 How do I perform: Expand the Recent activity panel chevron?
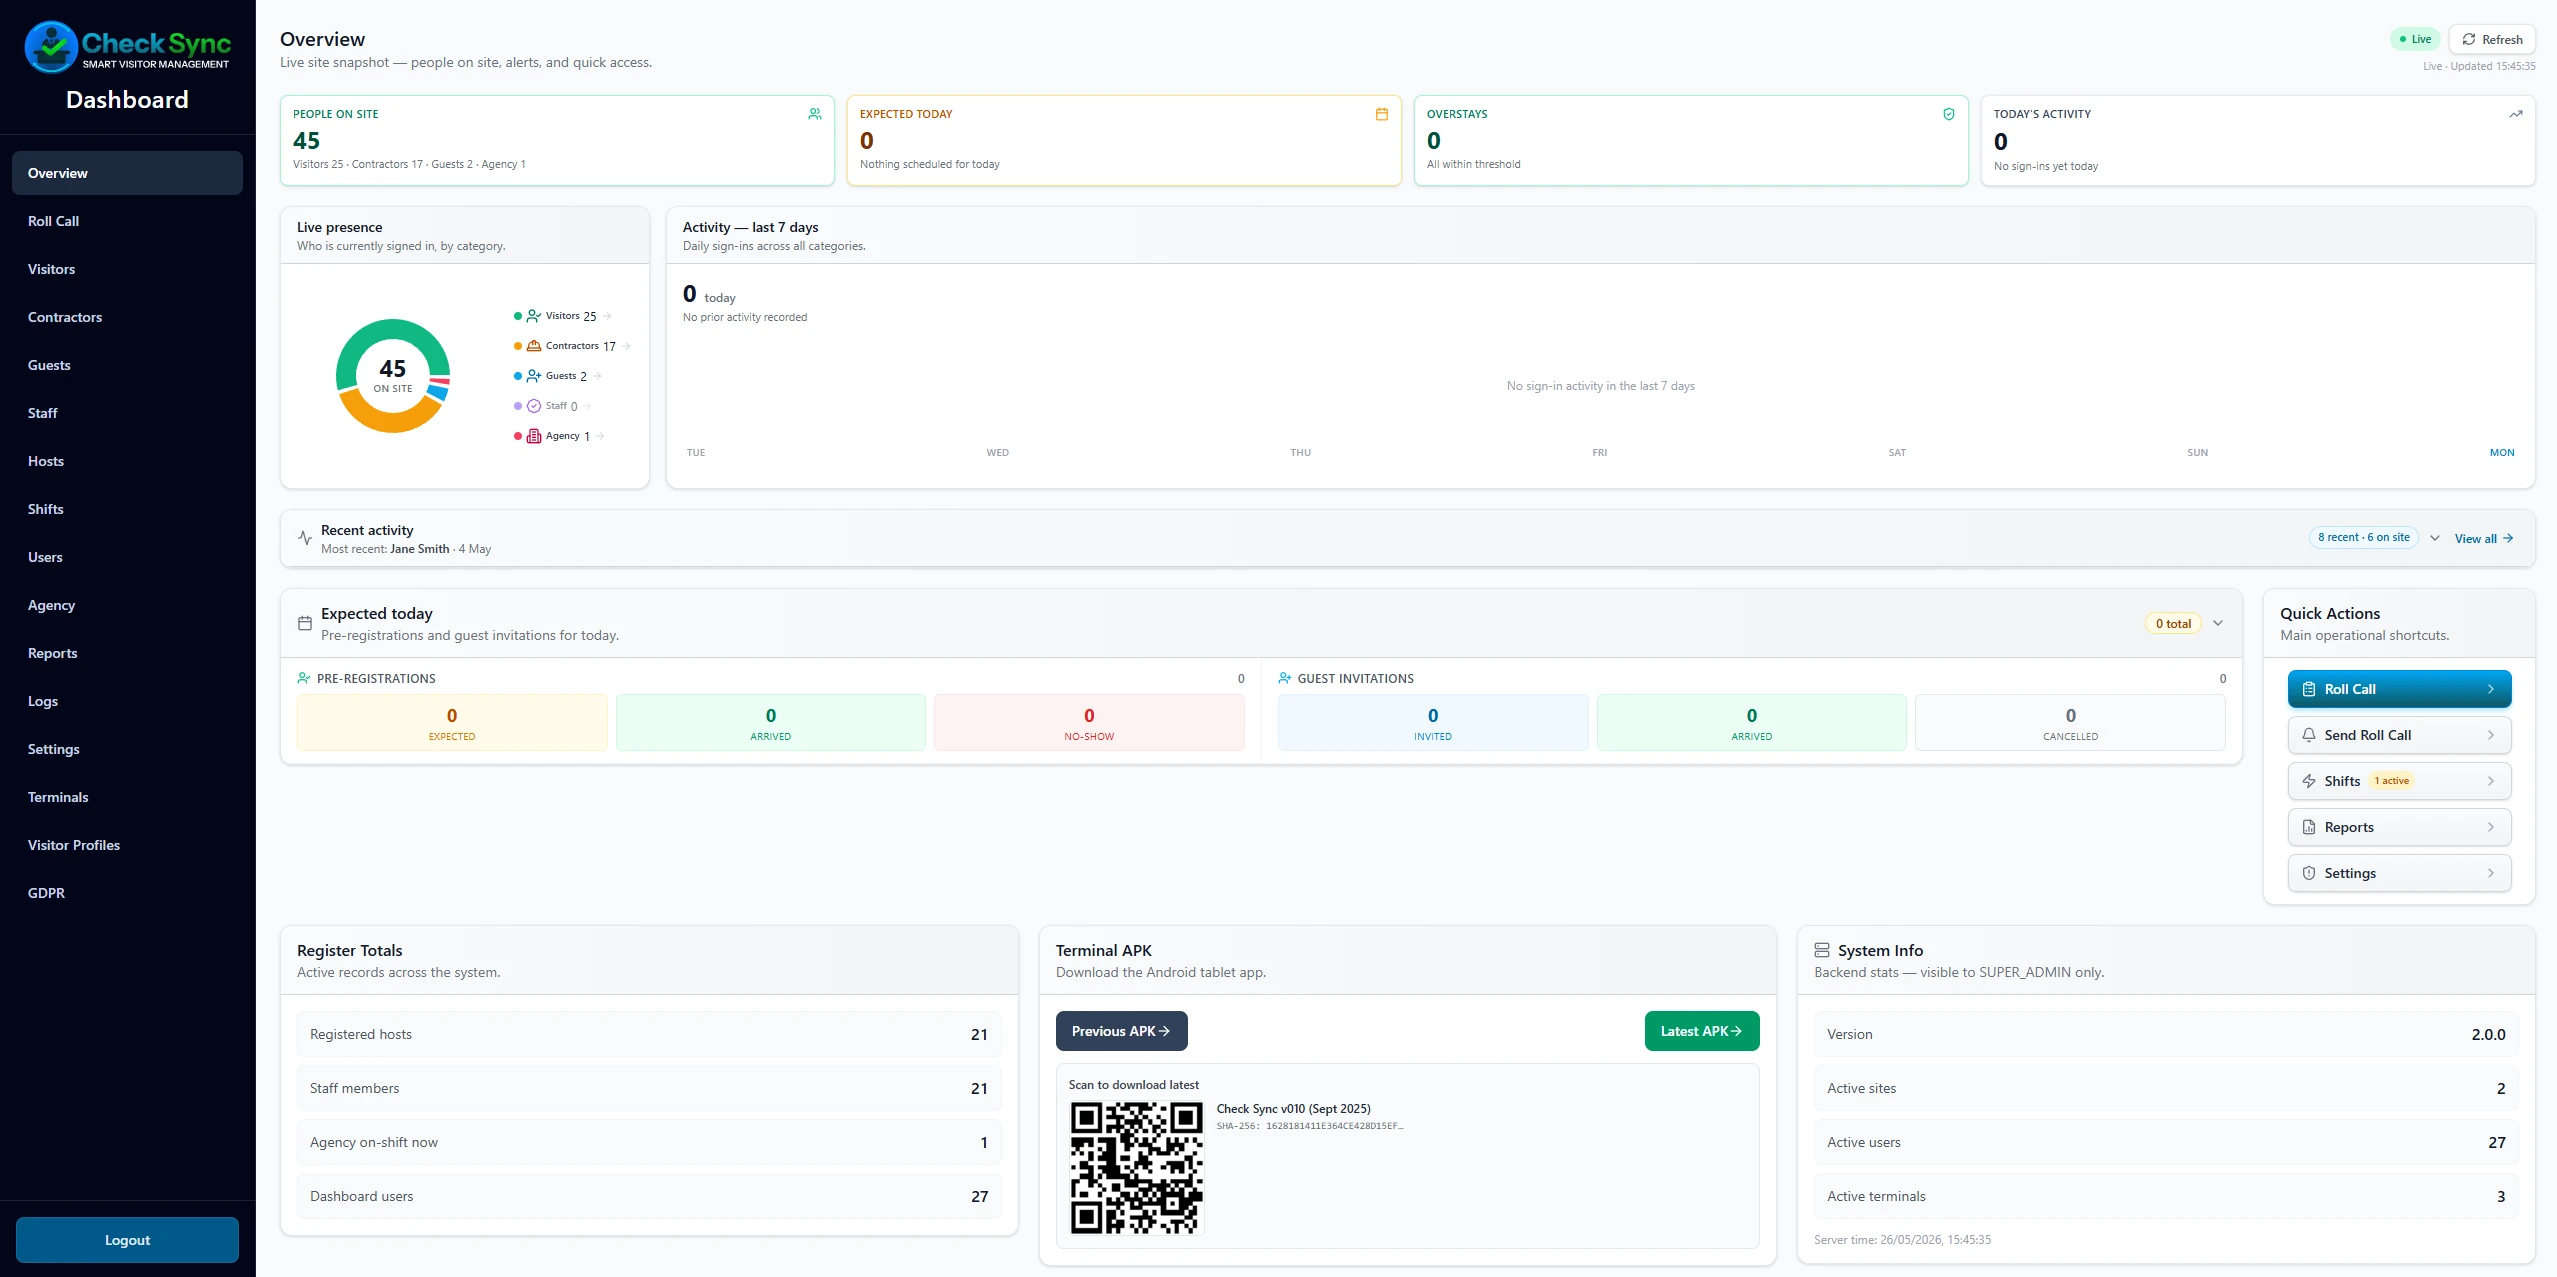(2435, 538)
